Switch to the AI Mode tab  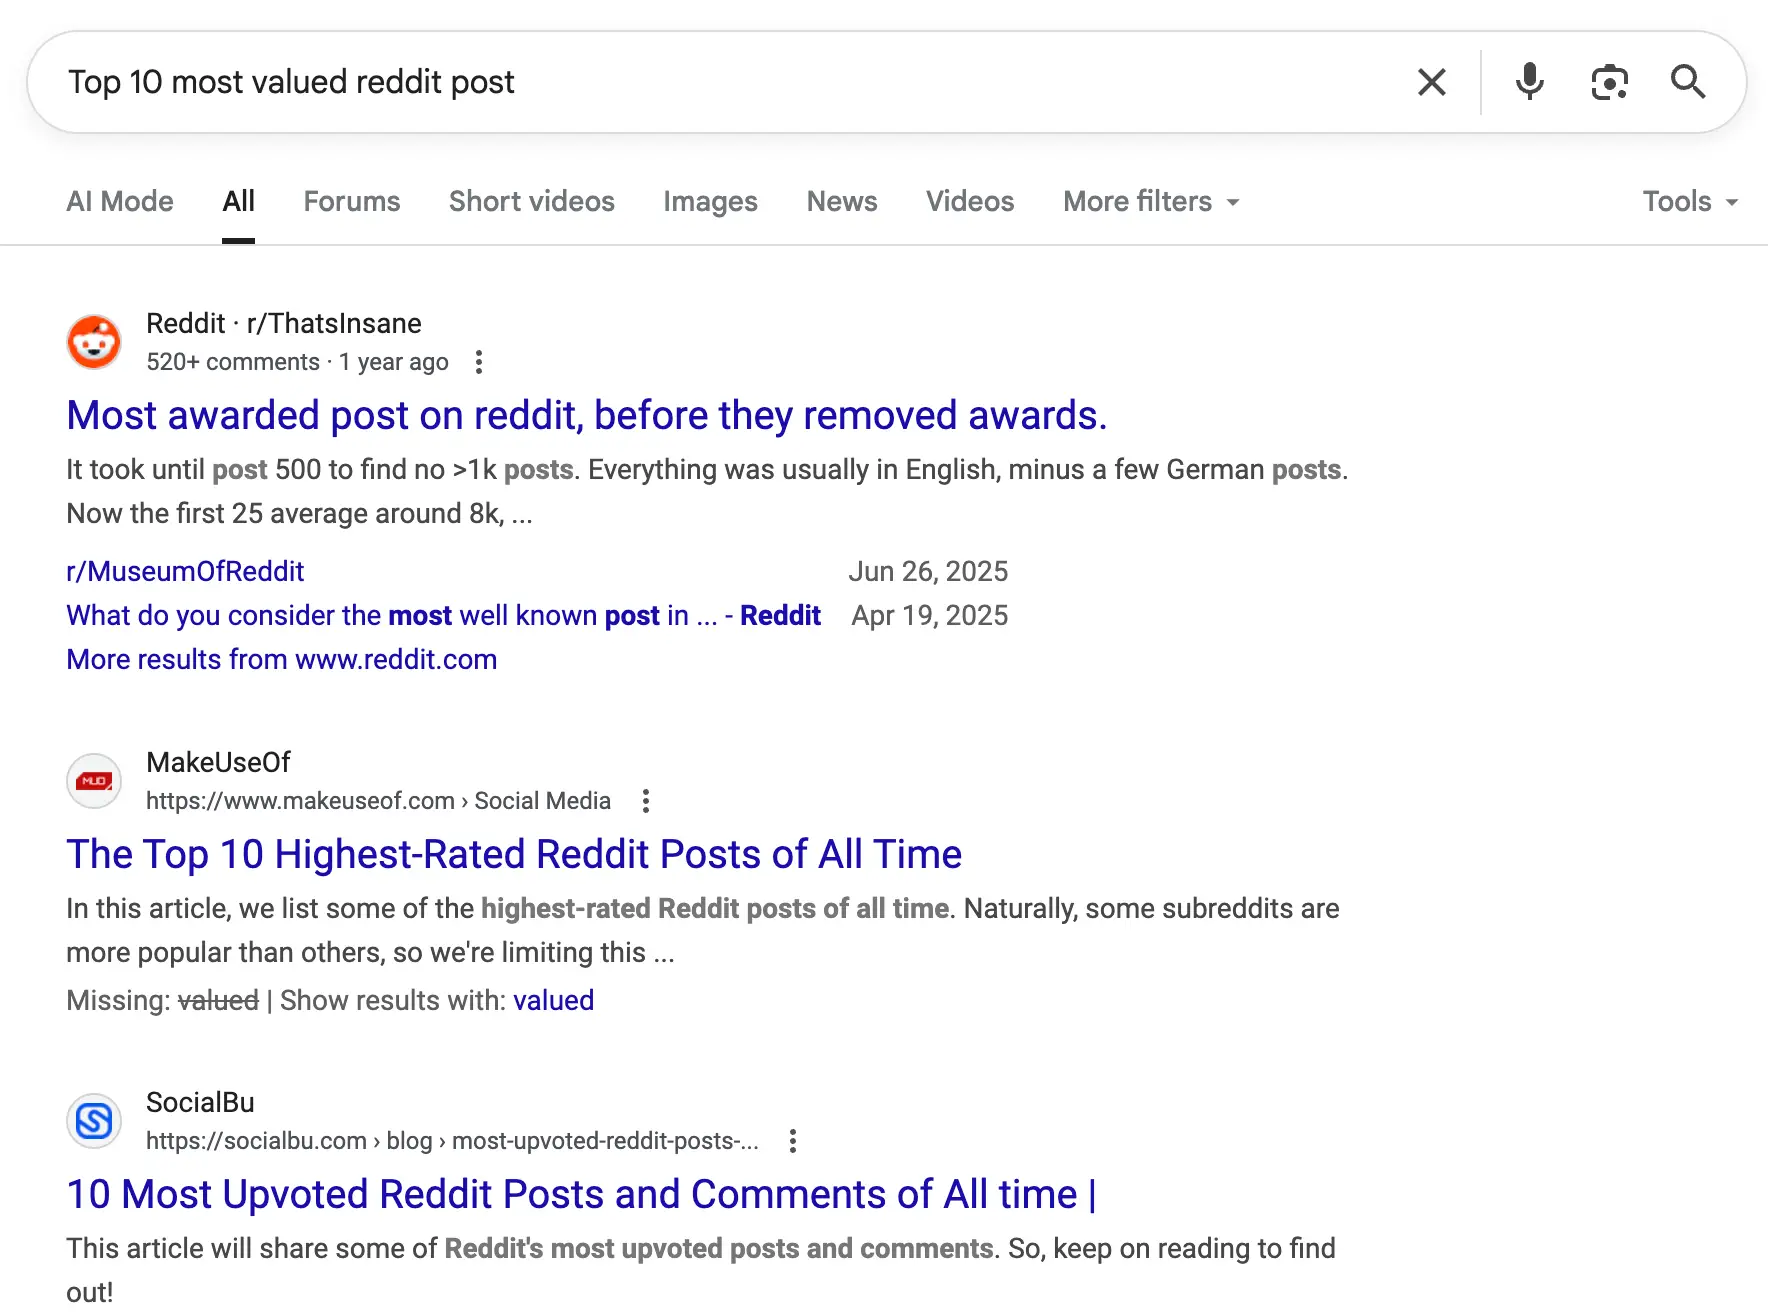[120, 202]
